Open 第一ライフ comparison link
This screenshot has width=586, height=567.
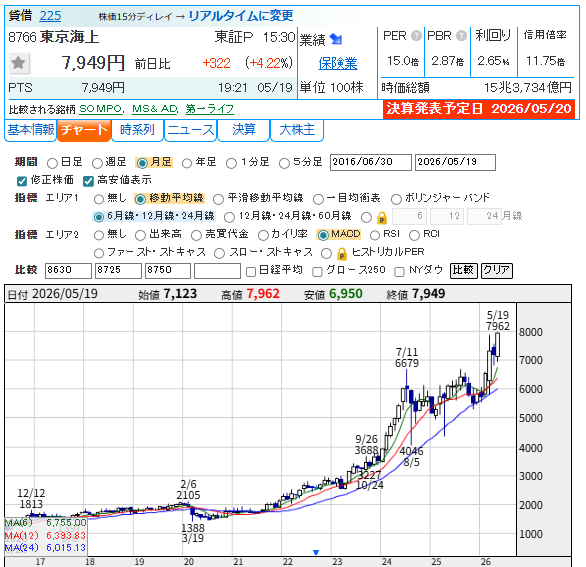pyautogui.click(x=210, y=109)
